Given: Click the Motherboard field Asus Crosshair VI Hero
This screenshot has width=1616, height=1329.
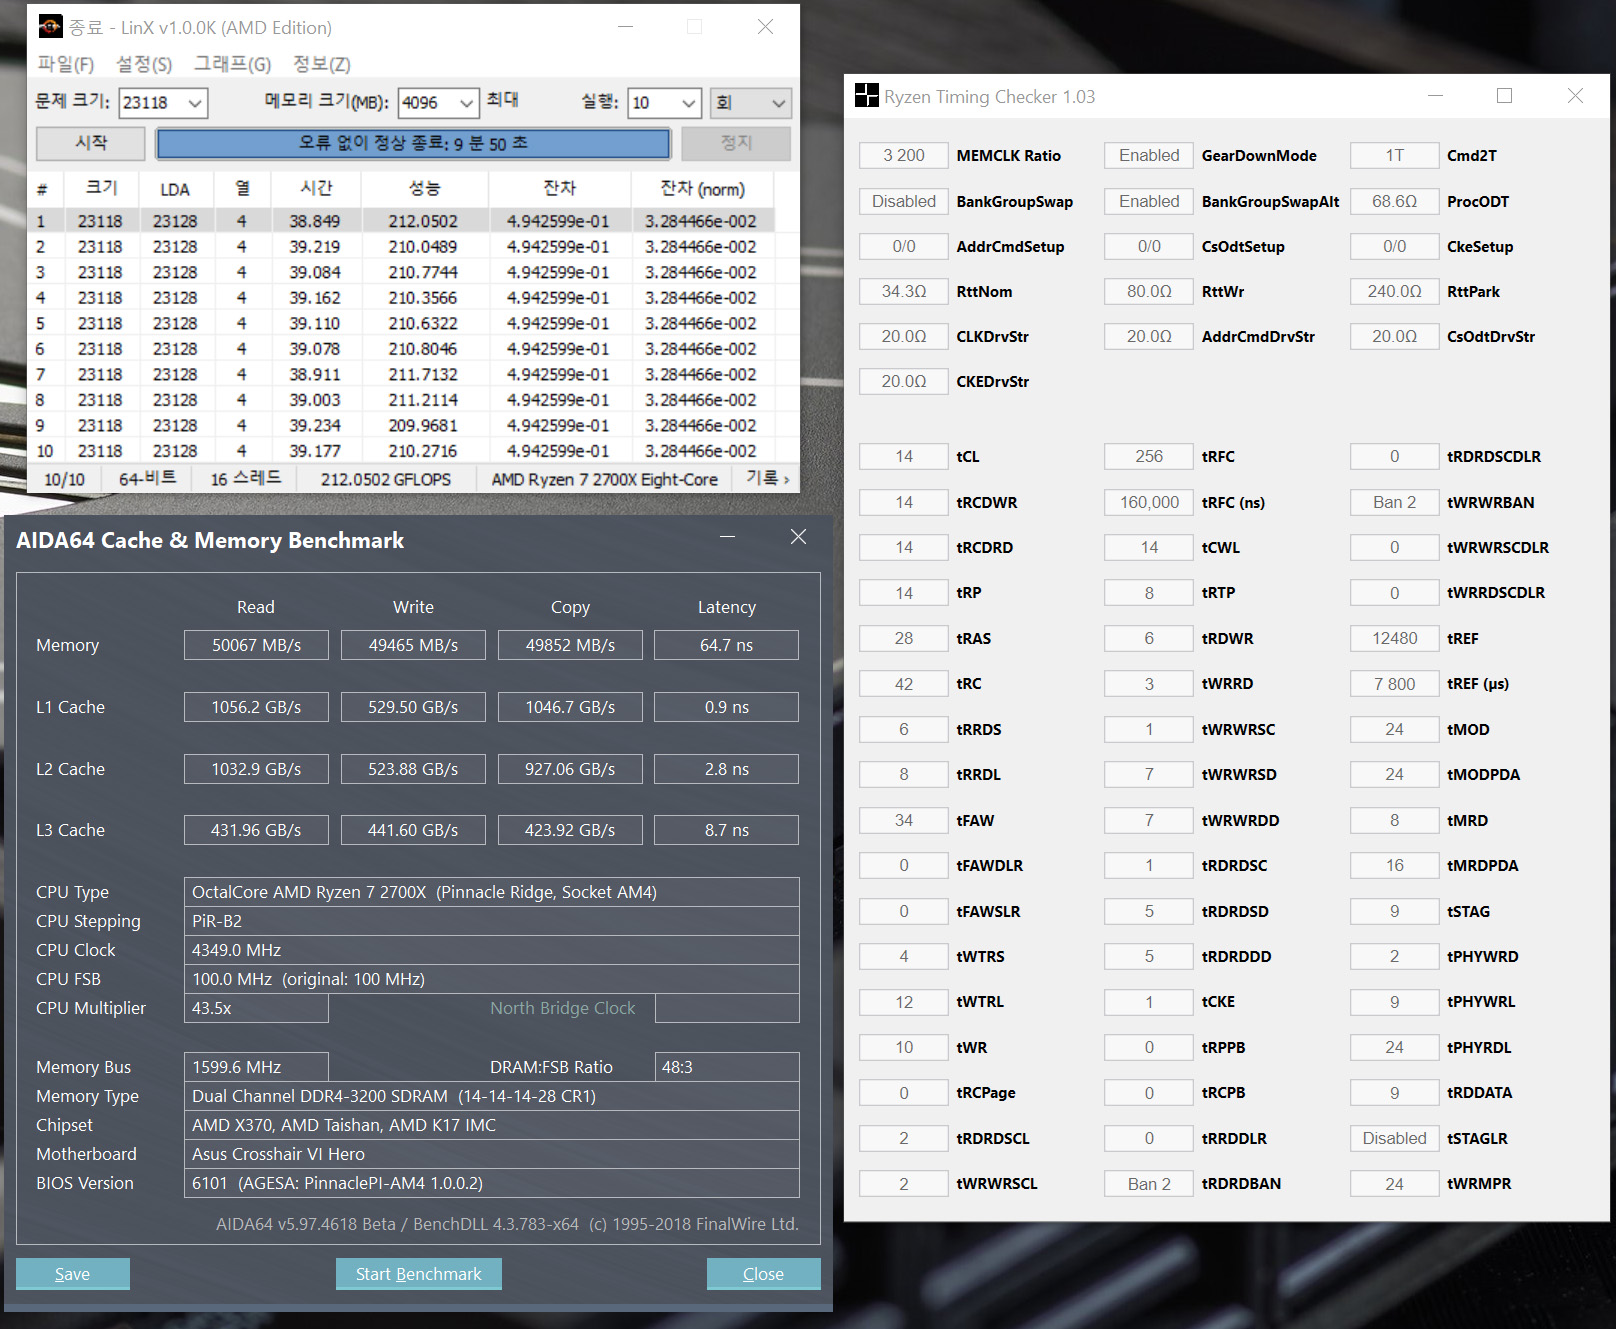Looking at the screenshot, I should pyautogui.click(x=492, y=1154).
